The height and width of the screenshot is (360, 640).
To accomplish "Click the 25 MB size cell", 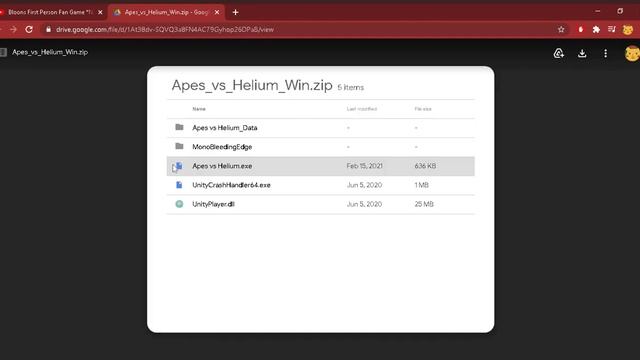I will coord(424,204).
